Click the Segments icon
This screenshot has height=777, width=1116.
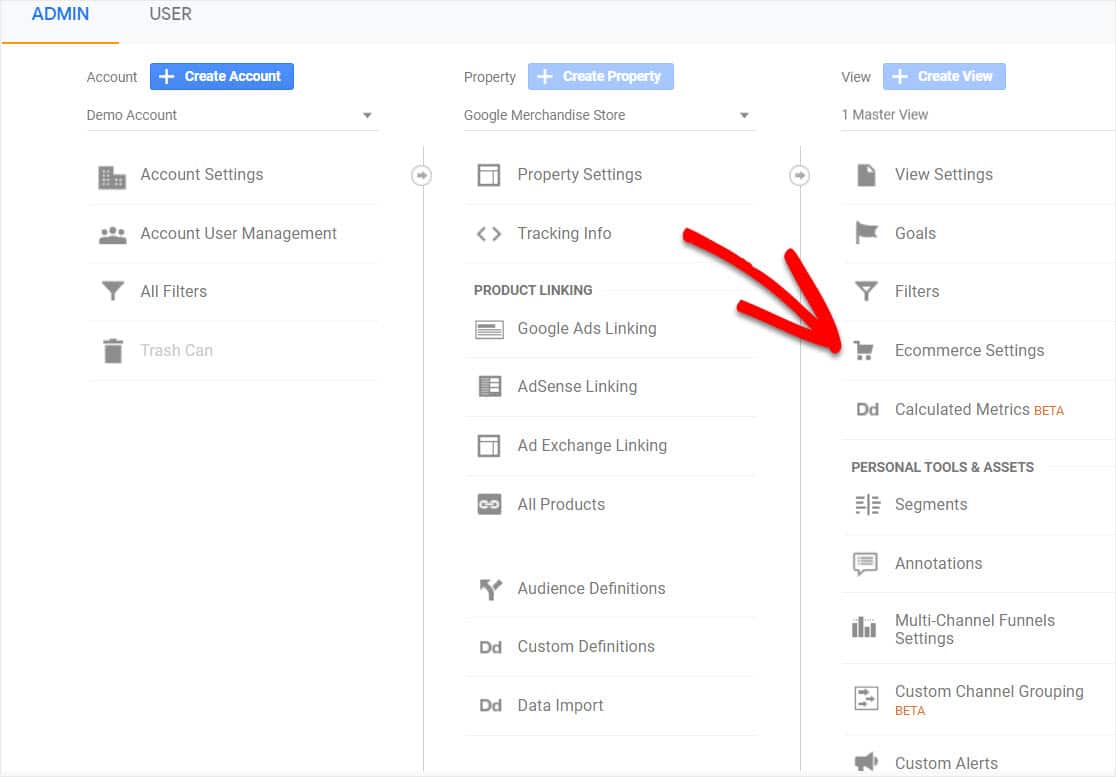tap(866, 505)
